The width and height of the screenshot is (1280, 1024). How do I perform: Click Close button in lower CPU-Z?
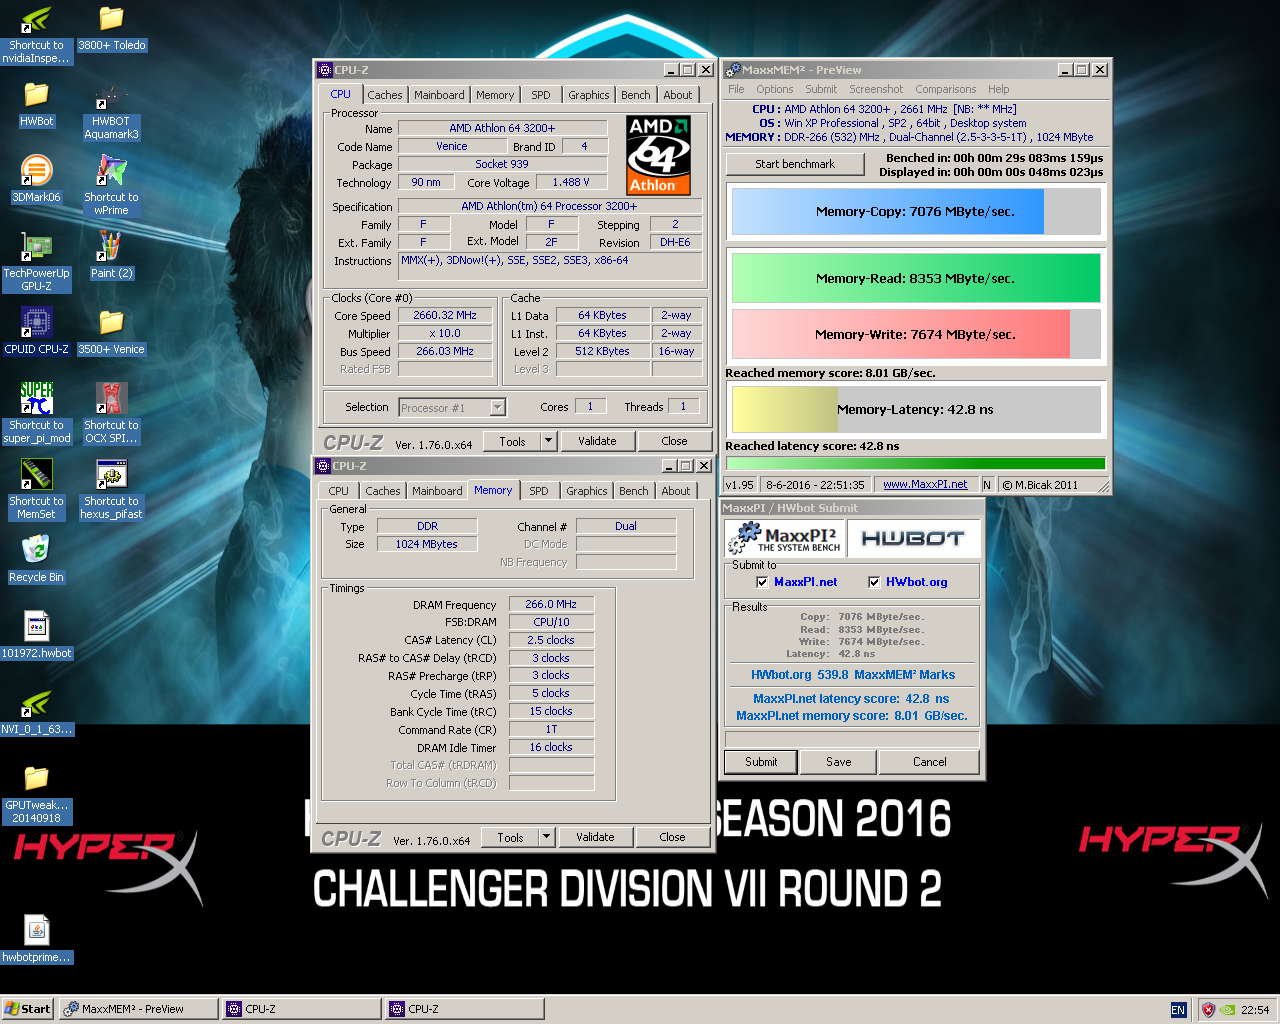click(x=672, y=837)
